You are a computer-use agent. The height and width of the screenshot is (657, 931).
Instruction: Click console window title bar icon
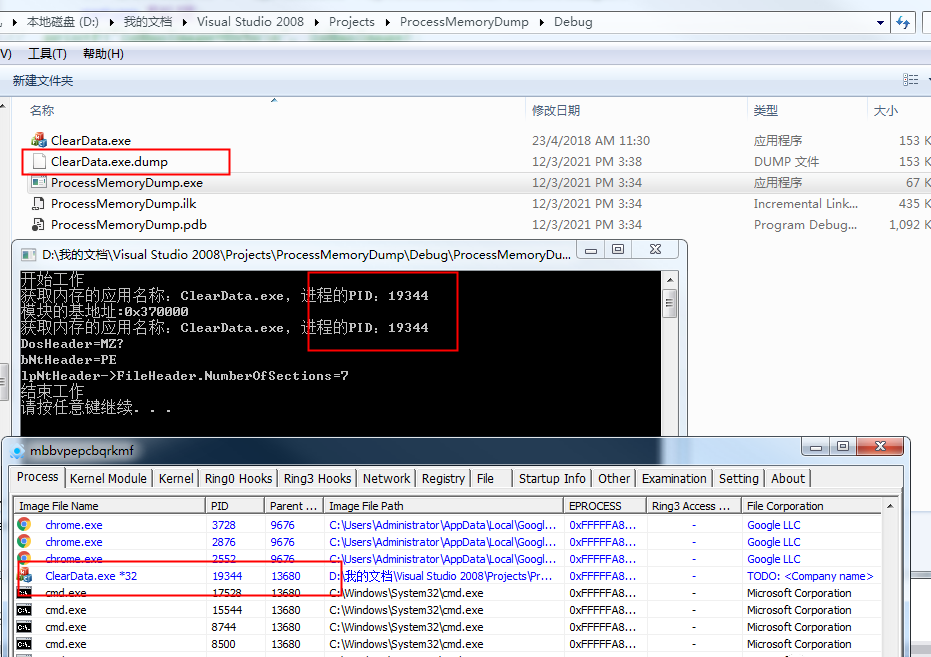tap(28, 255)
